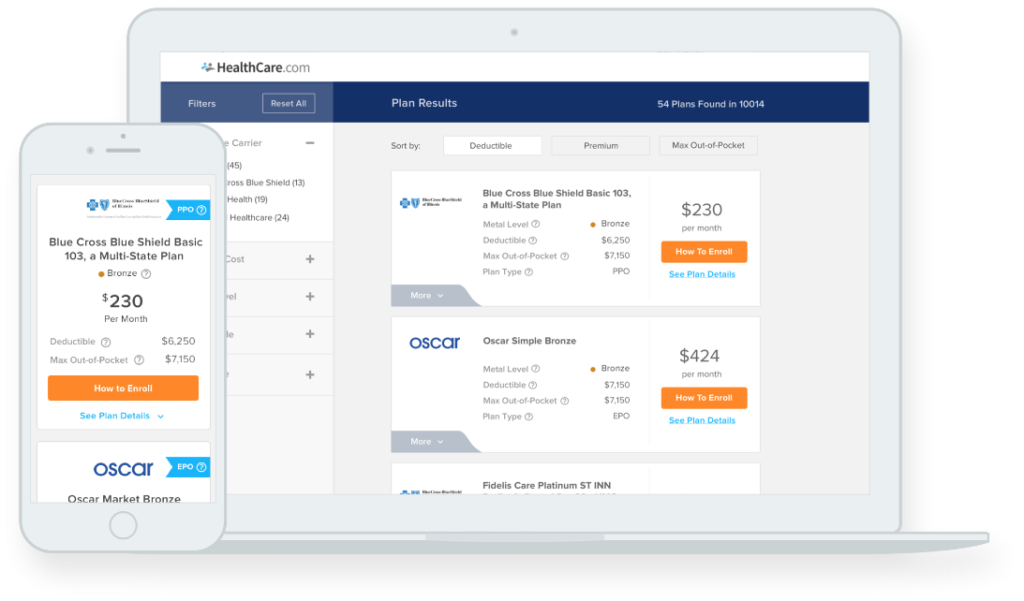The width and height of the screenshot is (1024, 601).
Task: Tap Bronze help icon on phone card
Action: (x=146, y=274)
